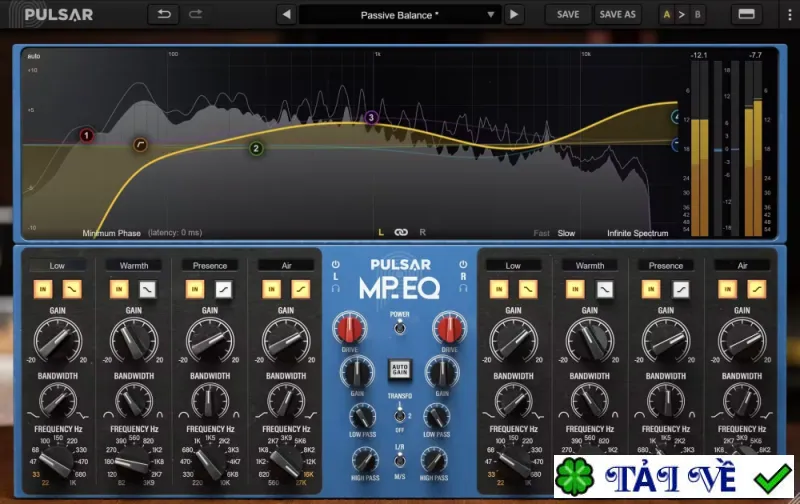
Task: Toggle the right channel power button
Action: click(x=463, y=264)
